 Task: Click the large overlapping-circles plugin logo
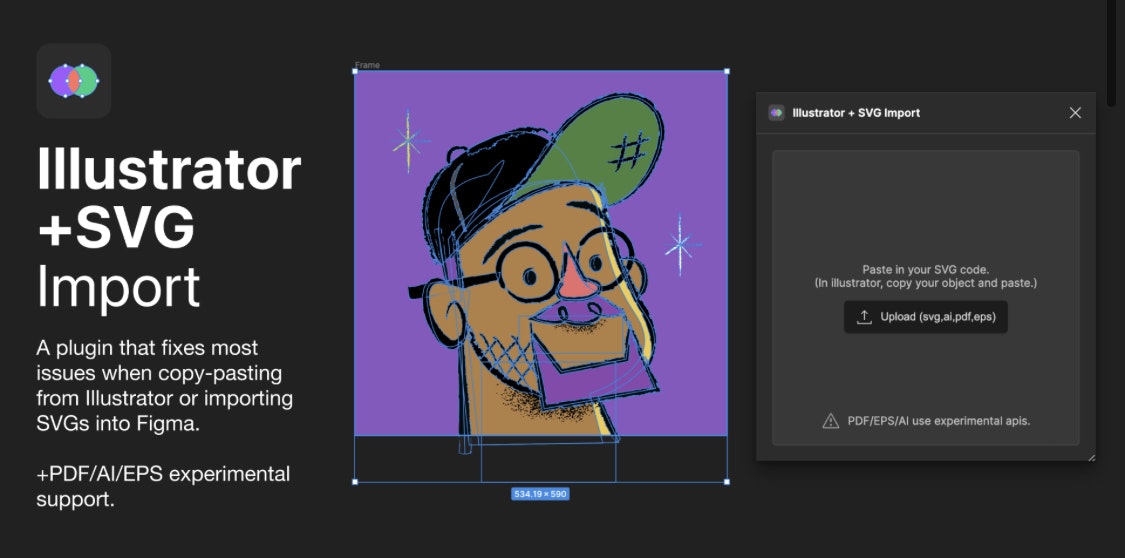tap(73, 80)
